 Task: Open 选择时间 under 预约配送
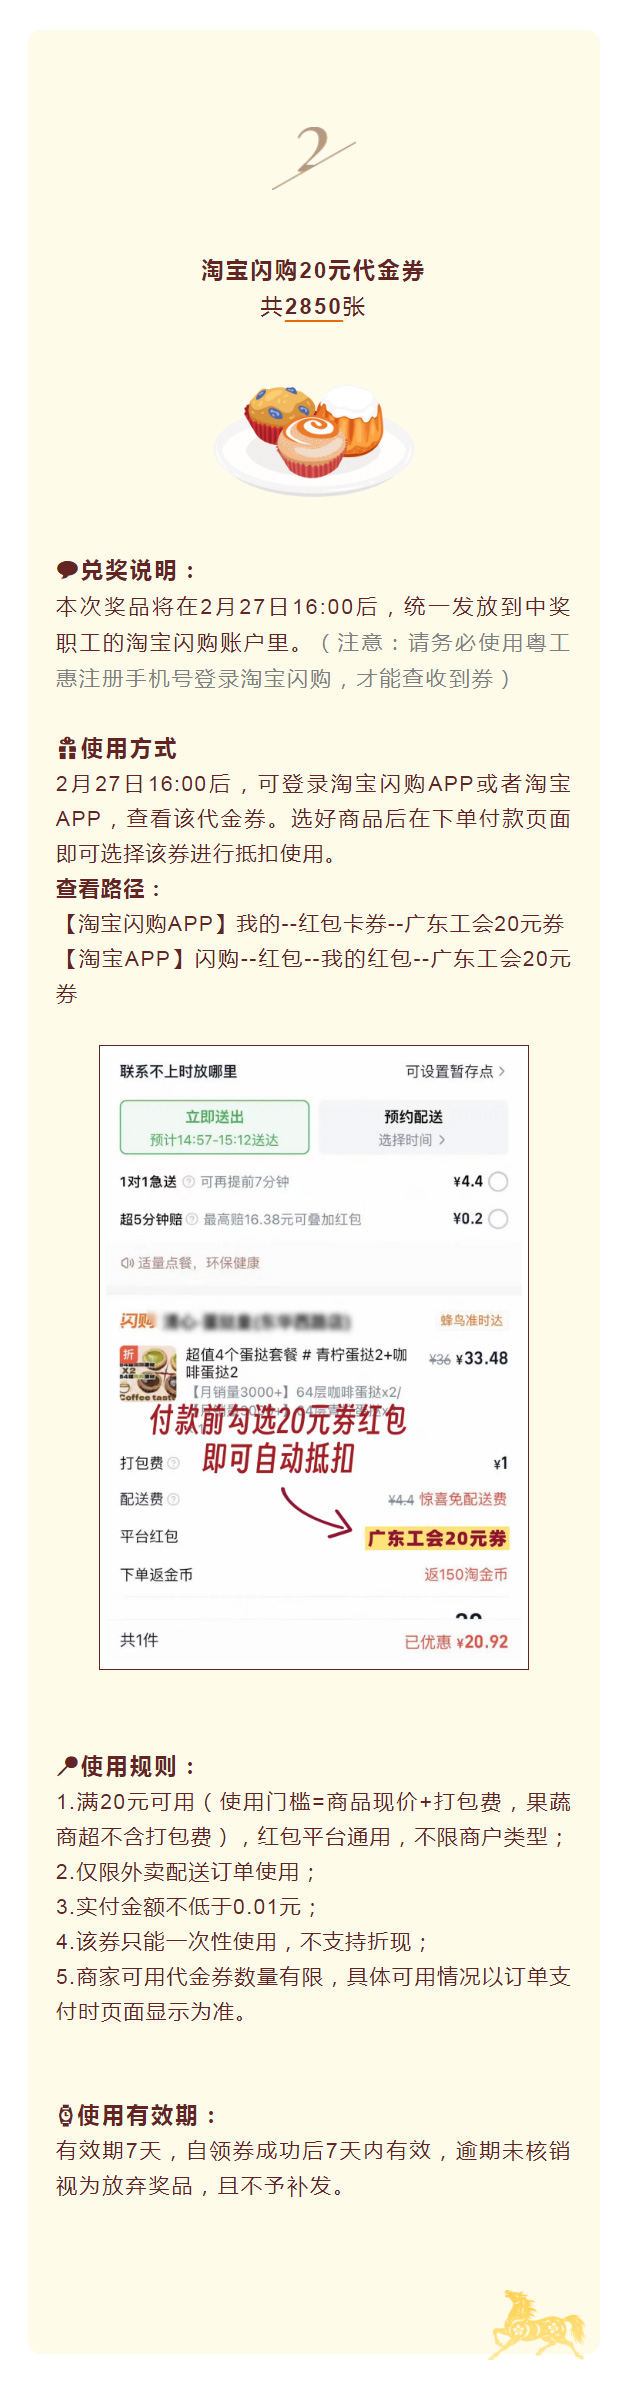coord(412,1140)
